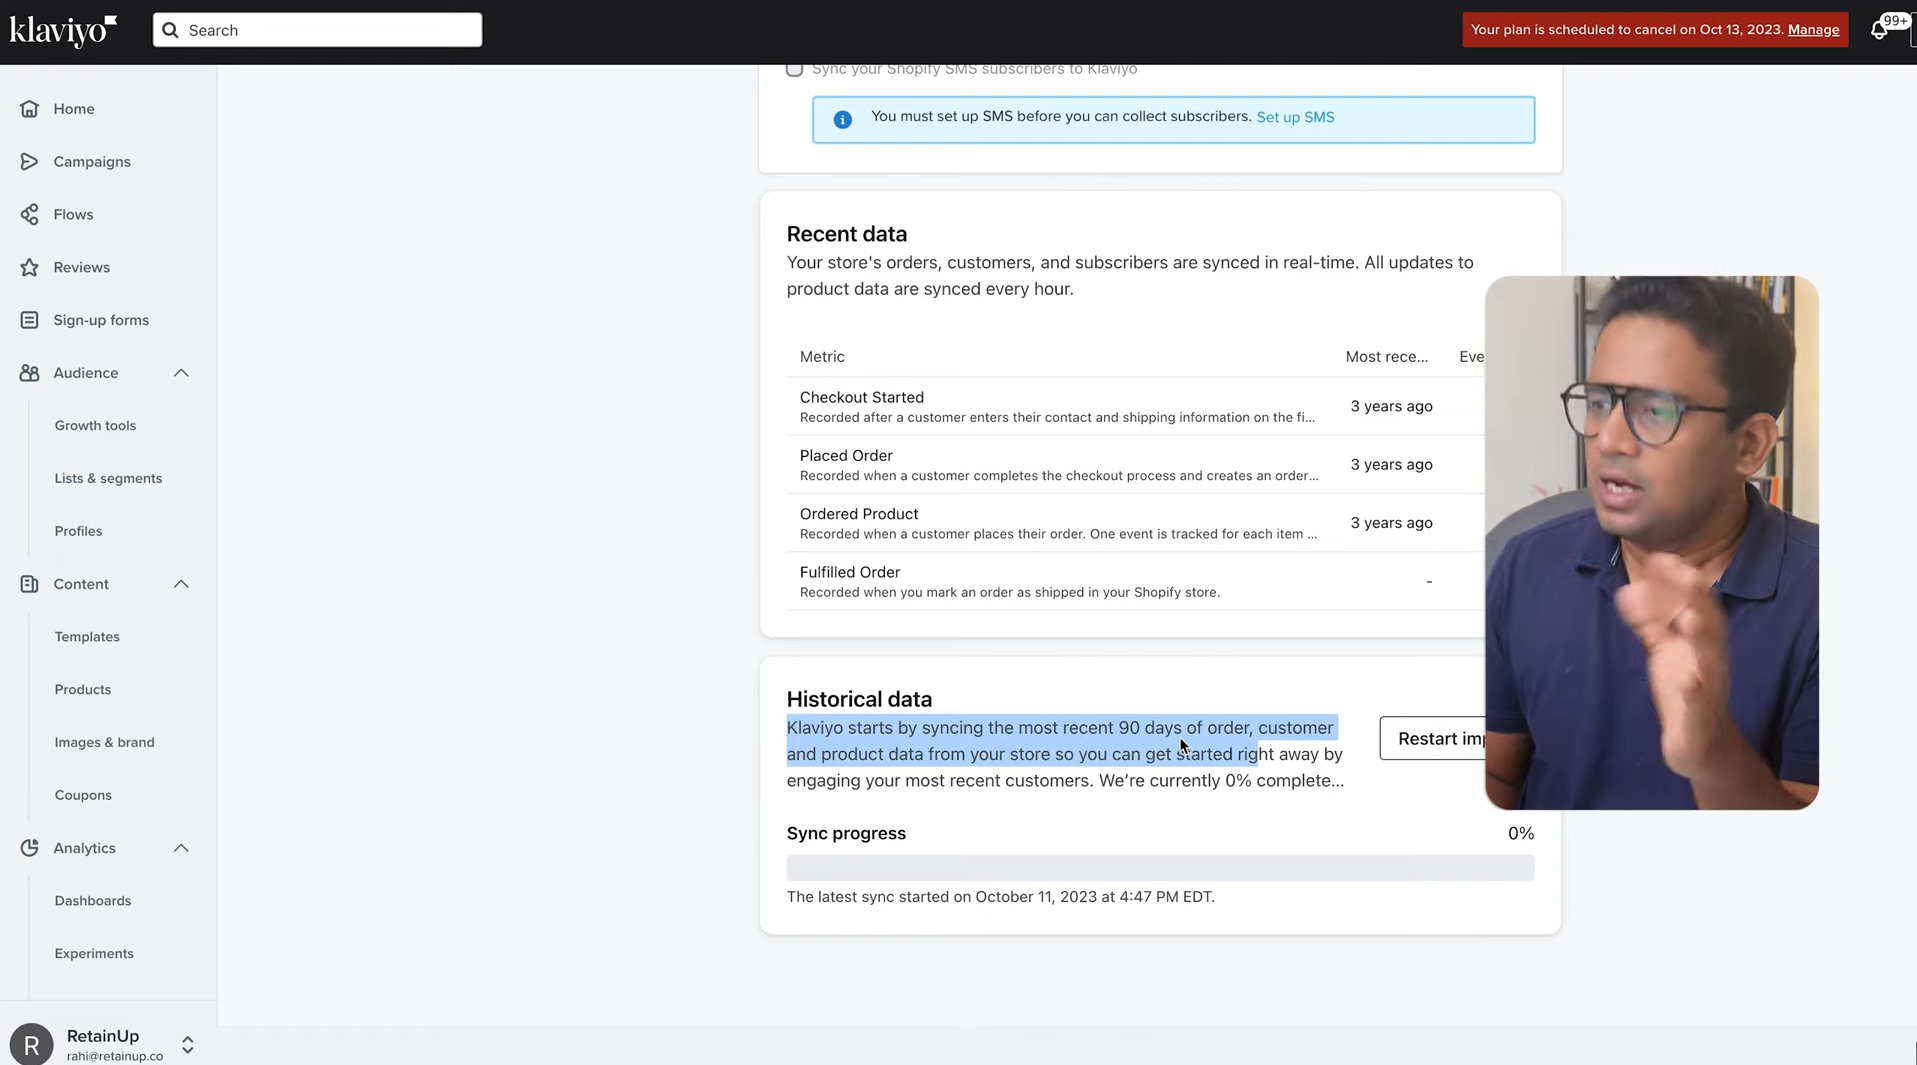Click the Checkout Started metric row
This screenshot has width=1917, height=1065.
(1135, 406)
